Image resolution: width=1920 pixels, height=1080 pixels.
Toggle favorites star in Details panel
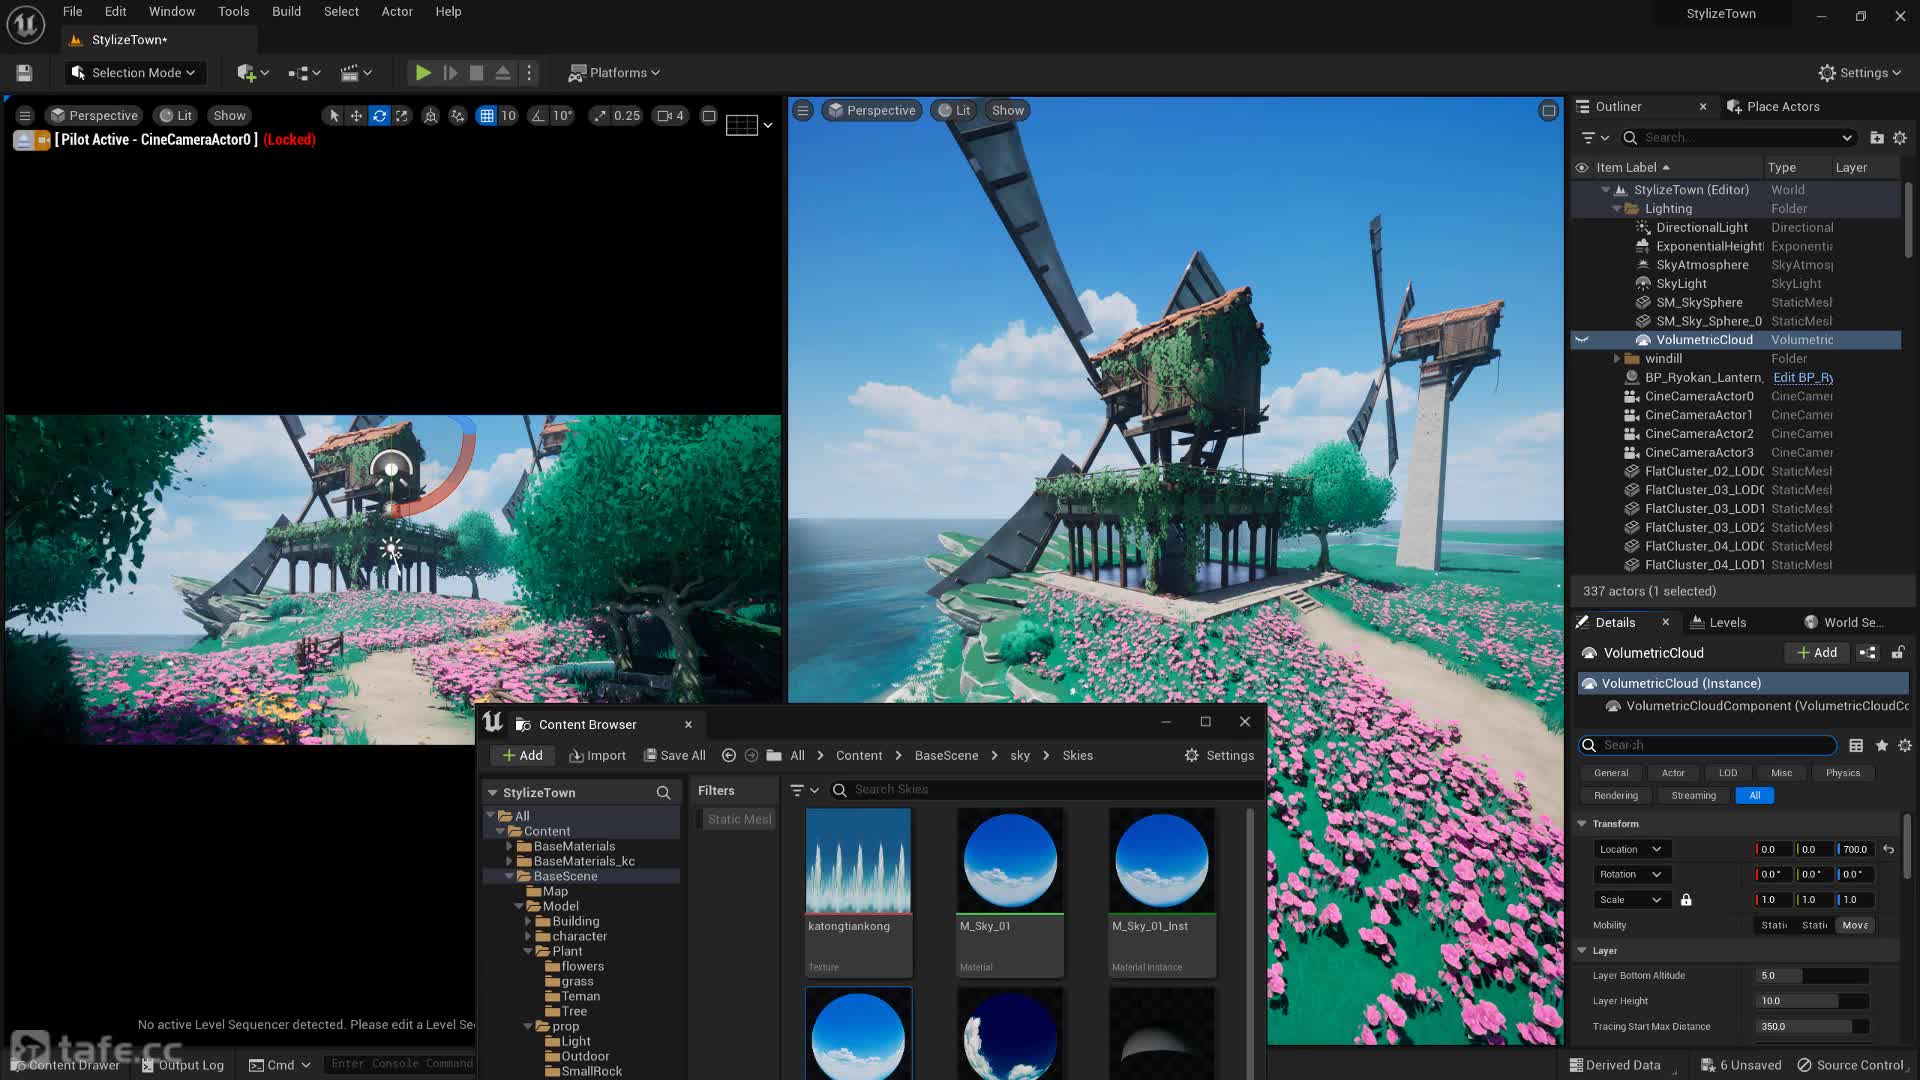[x=1882, y=746]
